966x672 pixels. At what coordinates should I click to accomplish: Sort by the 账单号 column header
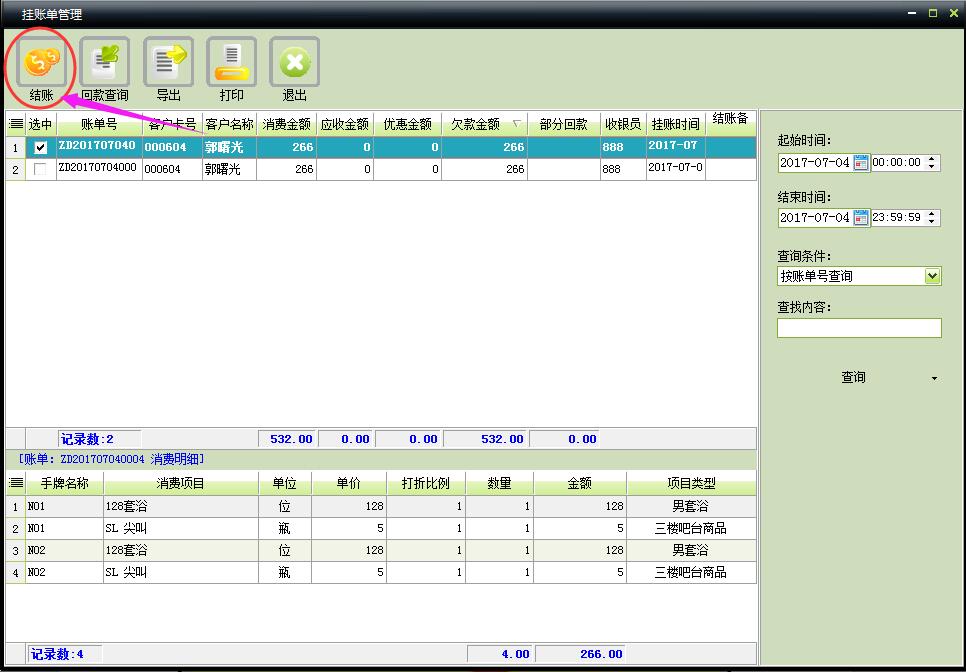coord(99,124)
